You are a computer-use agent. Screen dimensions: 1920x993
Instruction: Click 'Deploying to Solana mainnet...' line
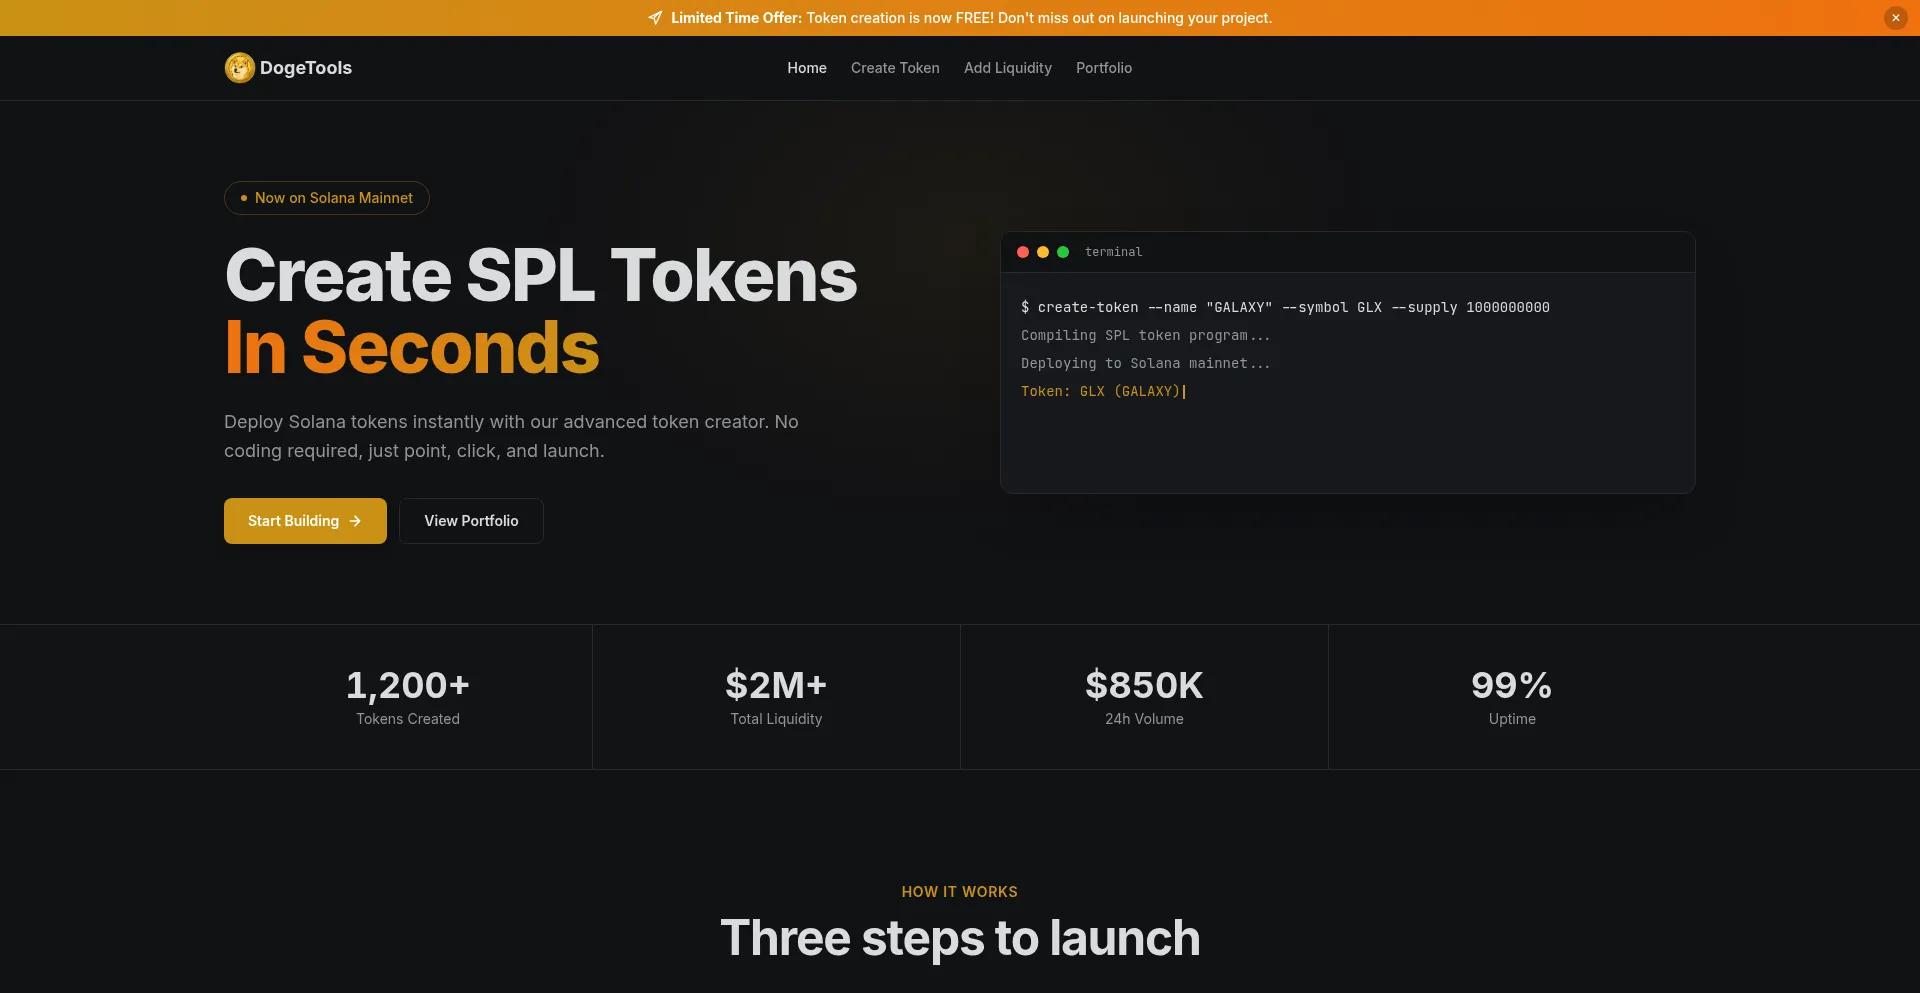pos(1146,363)
